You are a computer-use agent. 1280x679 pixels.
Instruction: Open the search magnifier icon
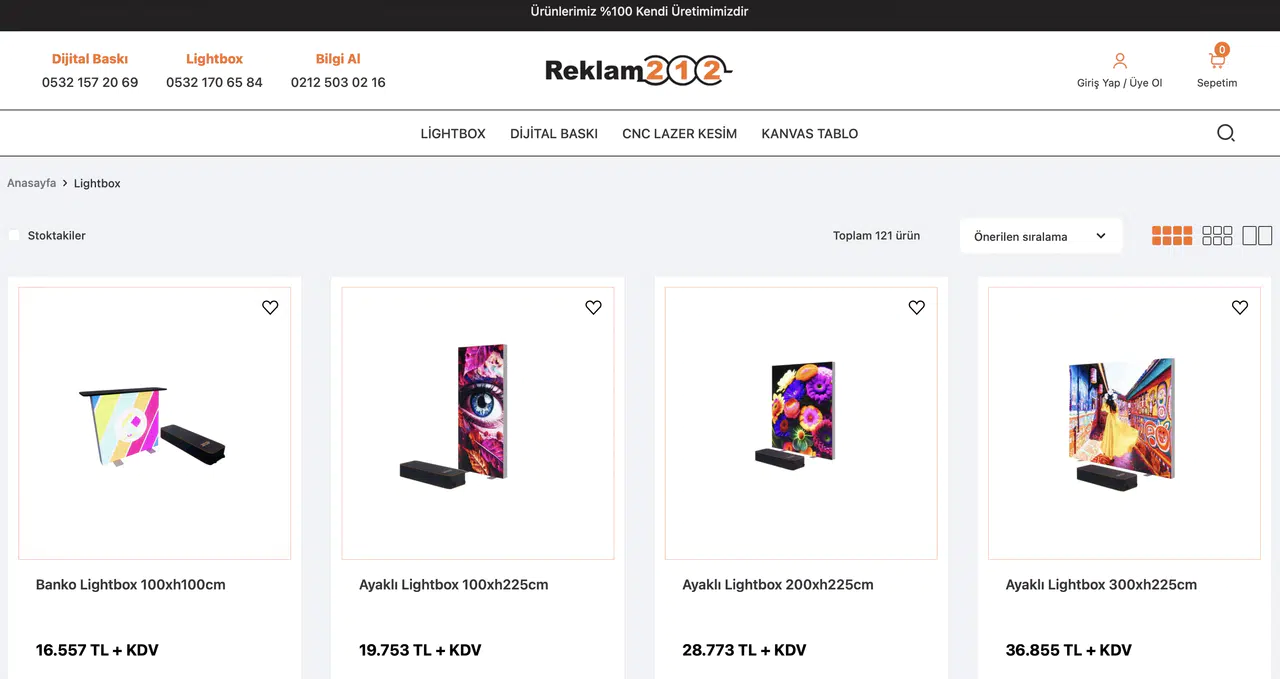pos(1226,133)
